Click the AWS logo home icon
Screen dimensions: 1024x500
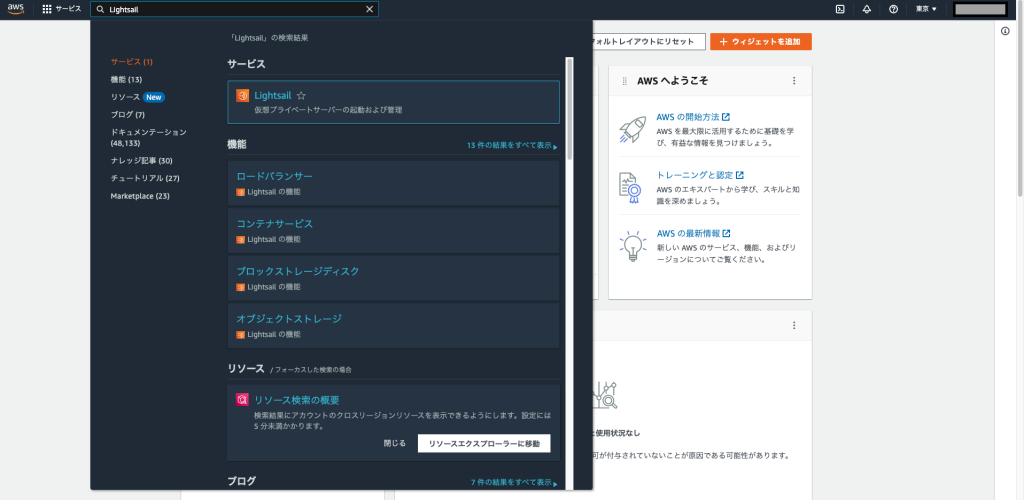tap(17, 9)
